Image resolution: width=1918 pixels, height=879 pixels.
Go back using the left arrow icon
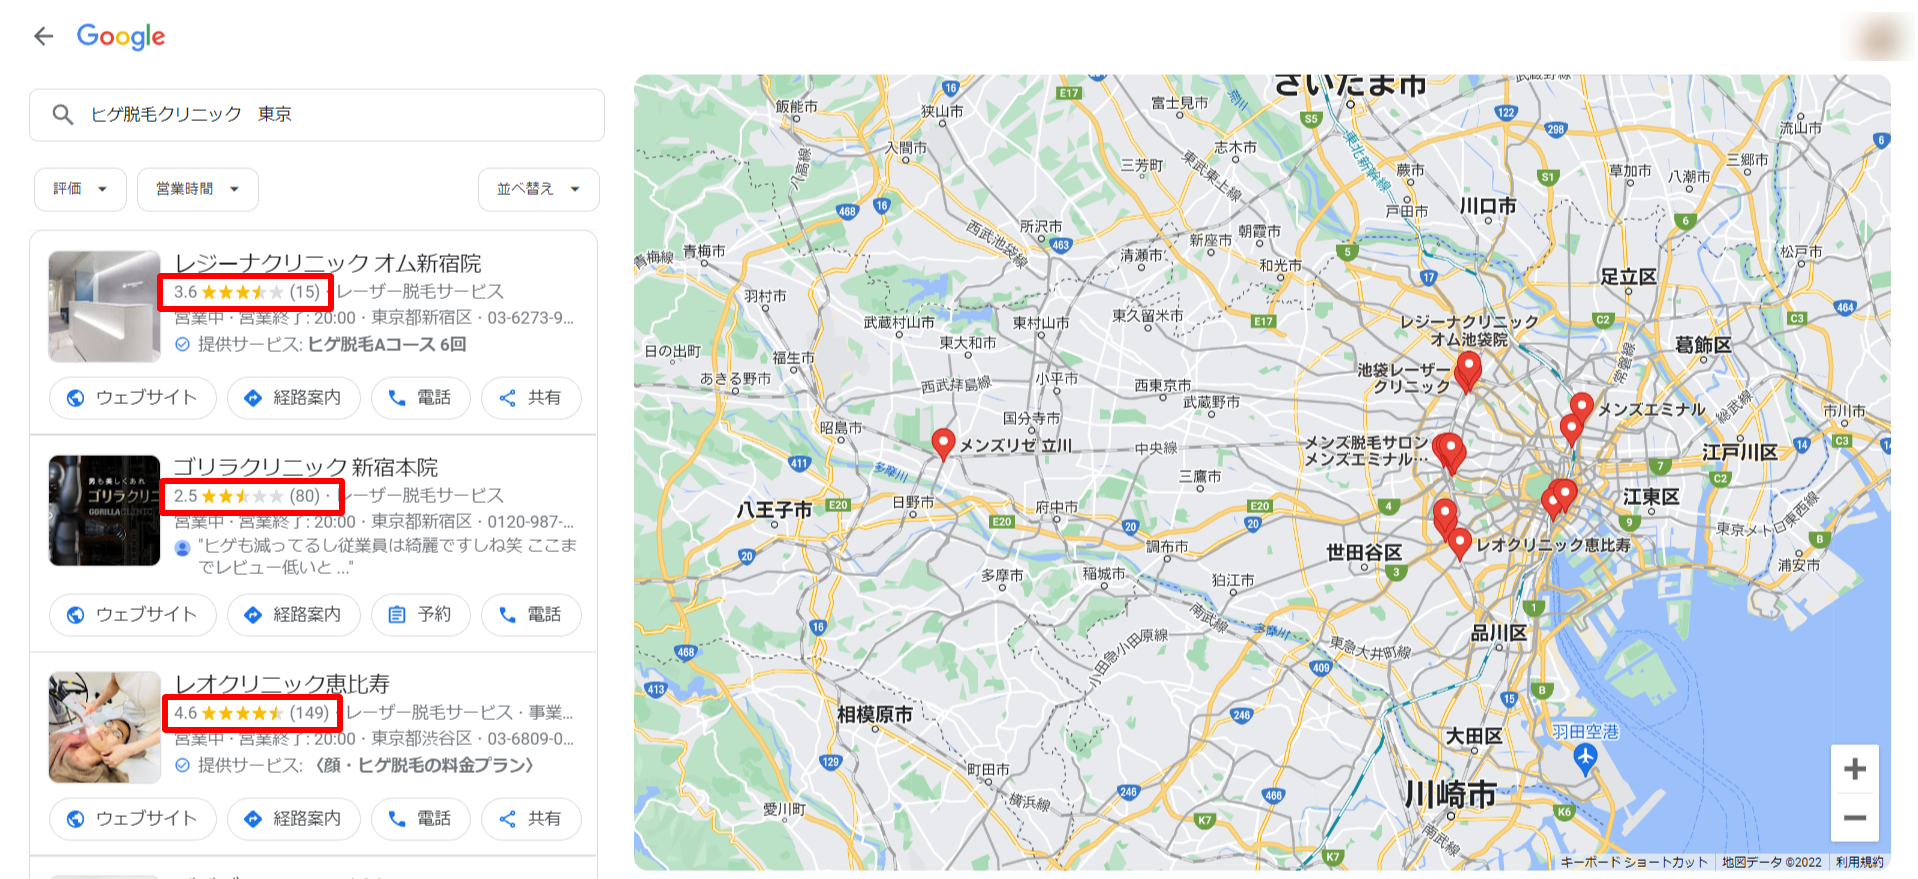[x=43, y=37]
